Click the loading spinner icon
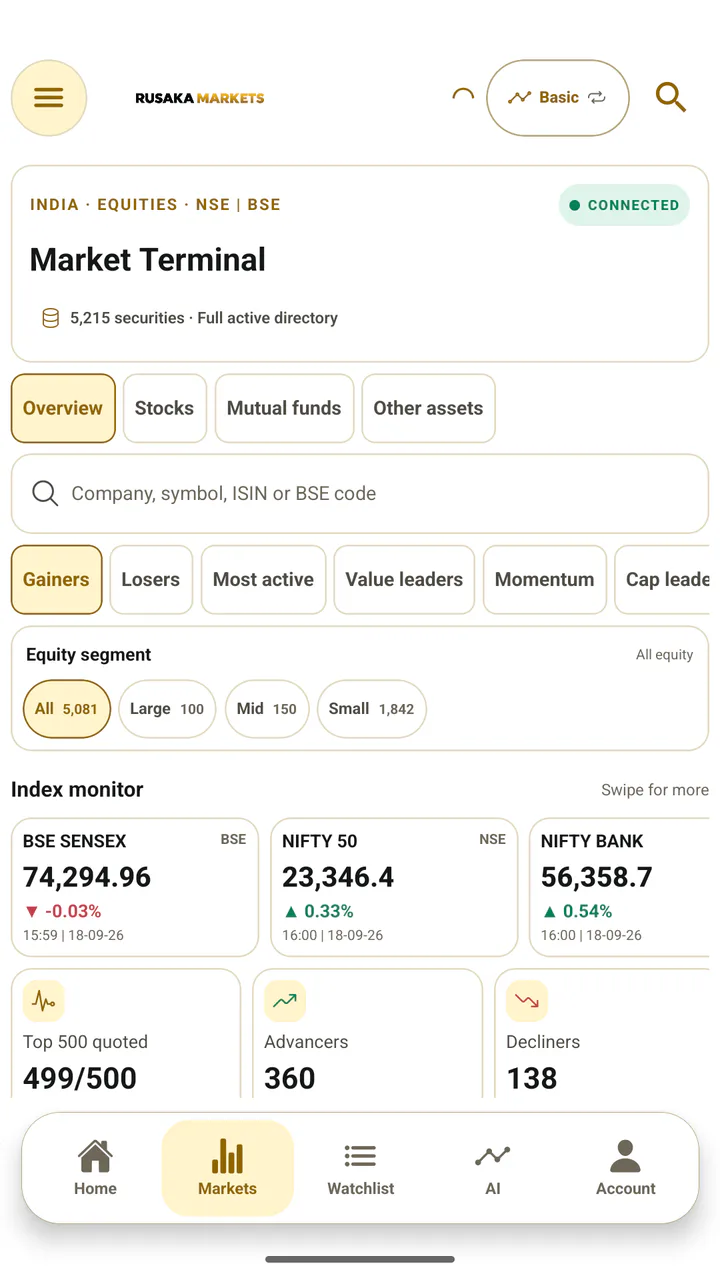 point(463,97)
